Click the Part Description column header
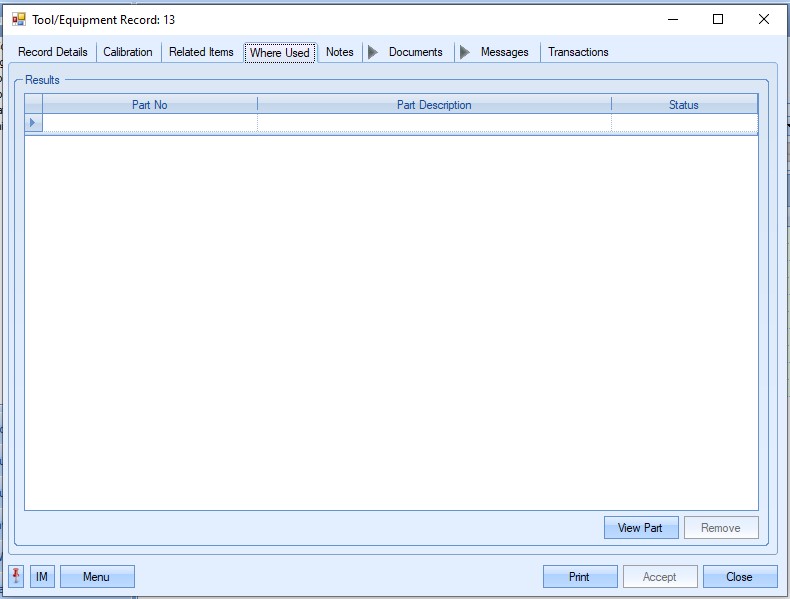790x599 pixels. coord(434,105)
